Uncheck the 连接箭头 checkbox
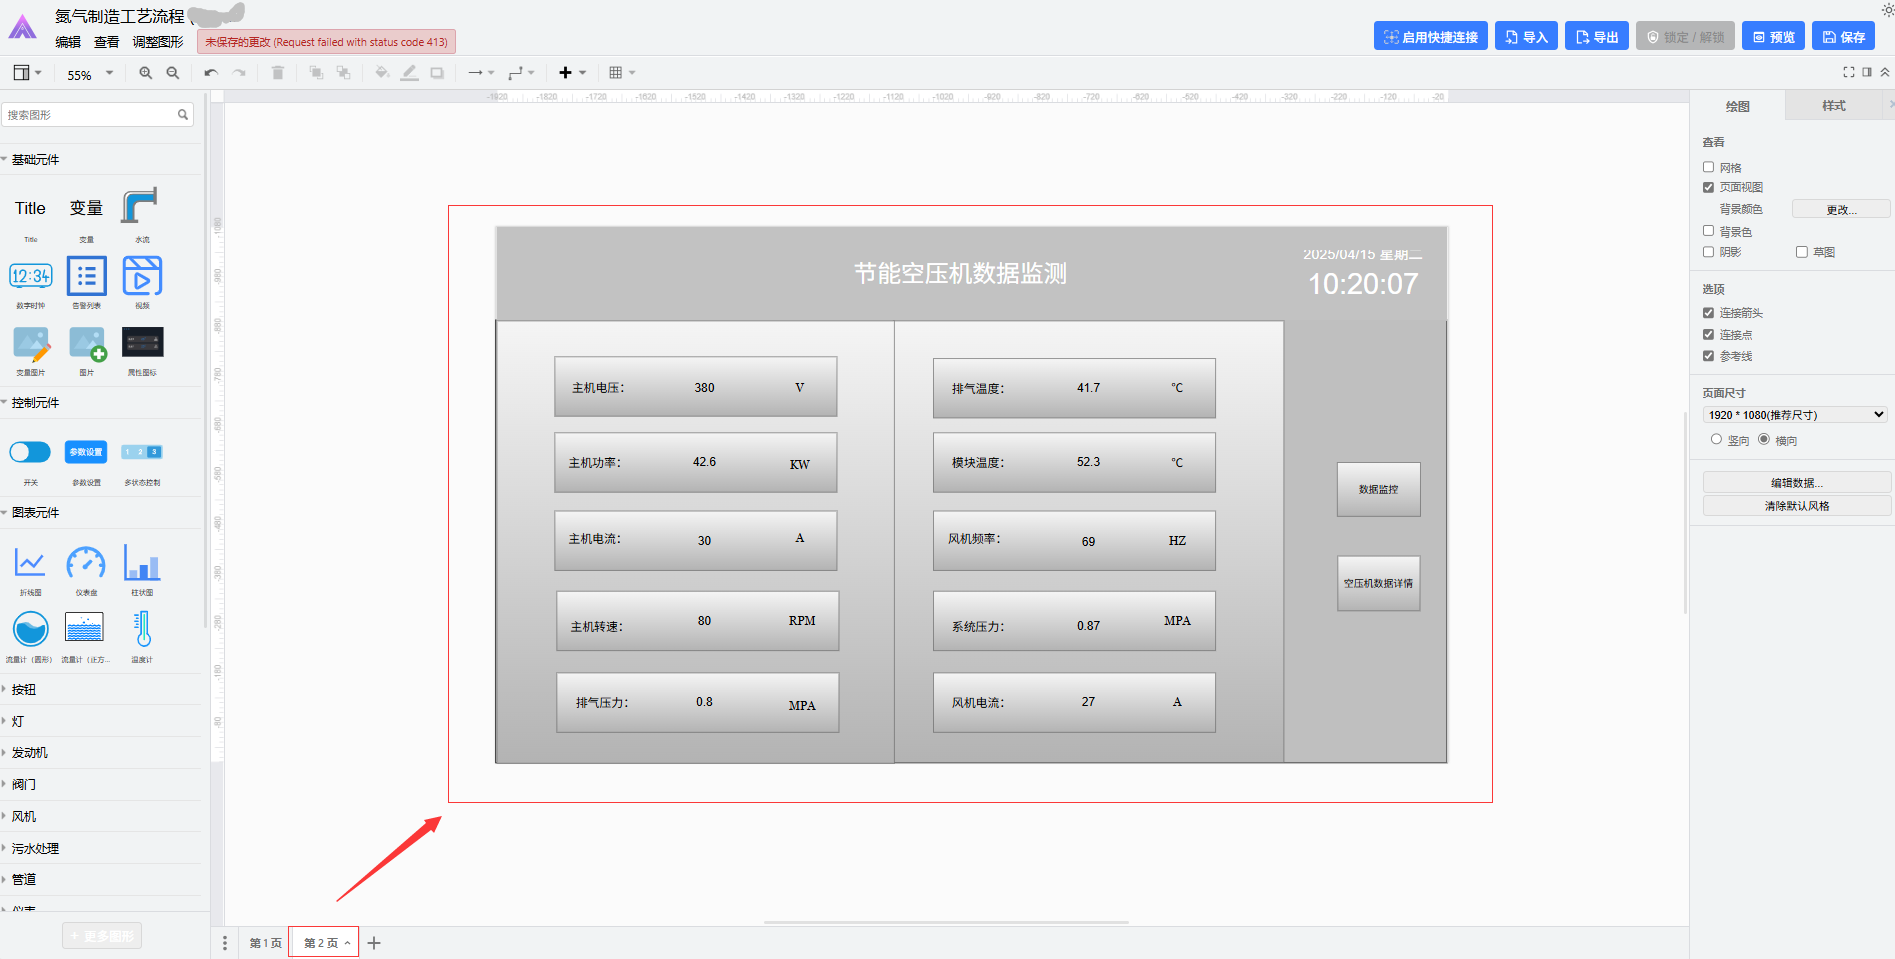The width and height of the screenshot is (1895, 959). tap(1708, 313)
